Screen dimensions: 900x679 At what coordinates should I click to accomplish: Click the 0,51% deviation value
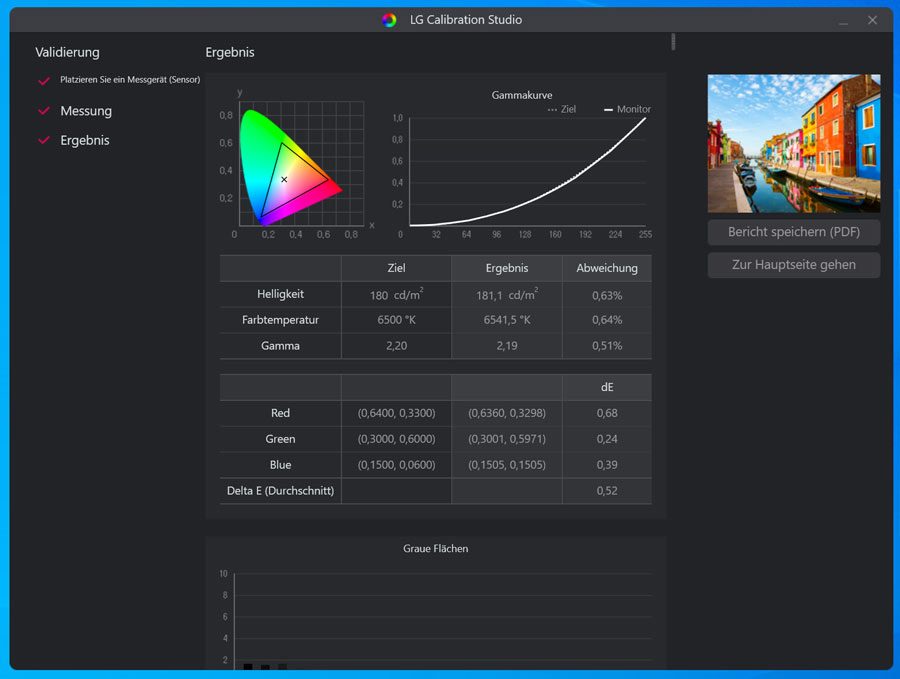(x=607, y=346)
